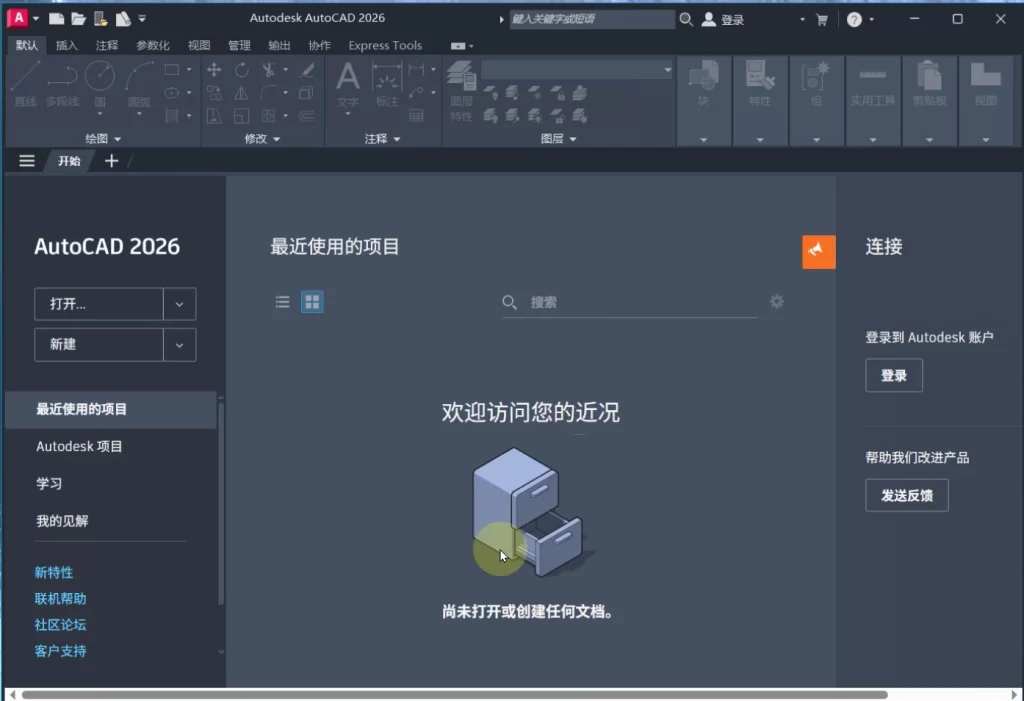Switch to the Express Tools ribbon tab

(x=385, y=45)
